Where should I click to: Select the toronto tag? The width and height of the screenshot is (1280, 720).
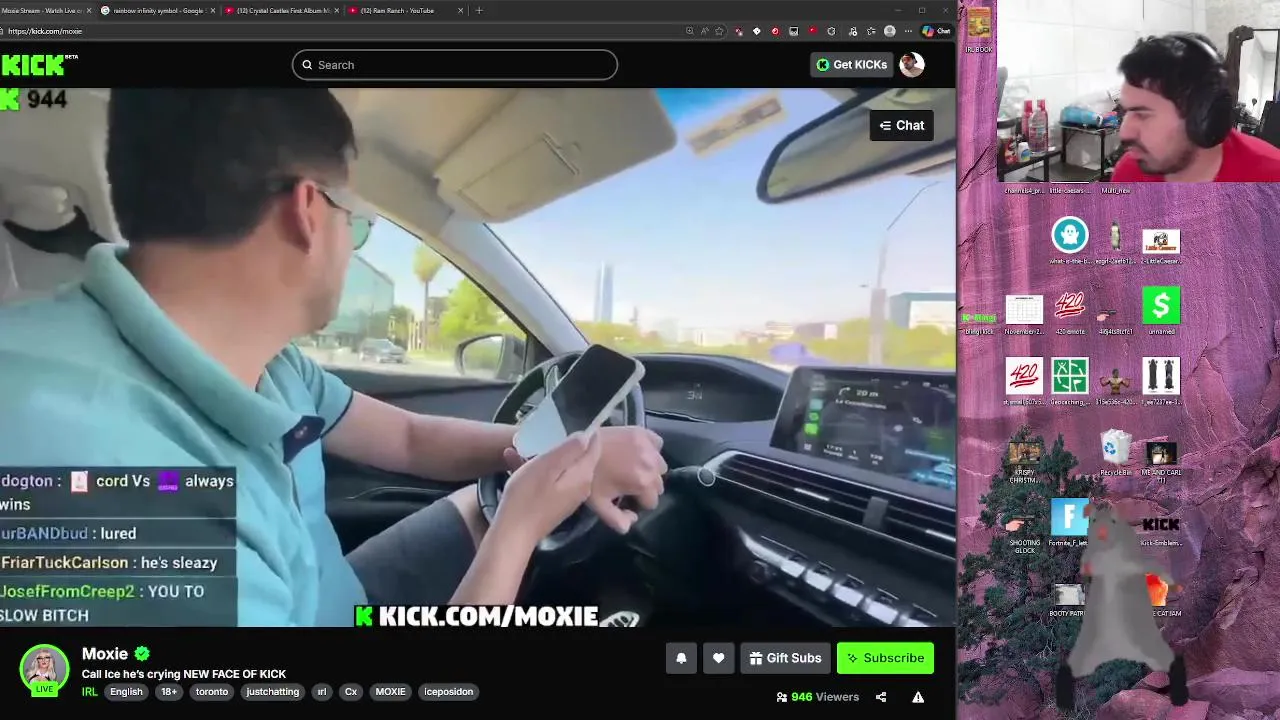click(212, 692)
